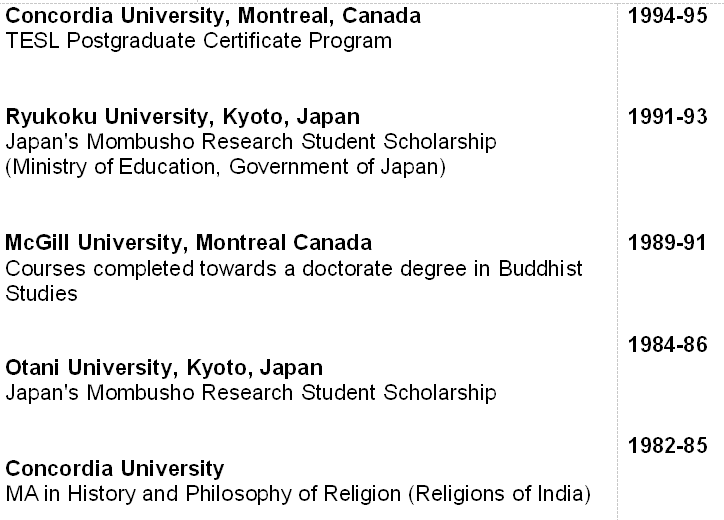
Task: Click the Otani University, Kyoto, Japan heading
Action: point(164,368)
